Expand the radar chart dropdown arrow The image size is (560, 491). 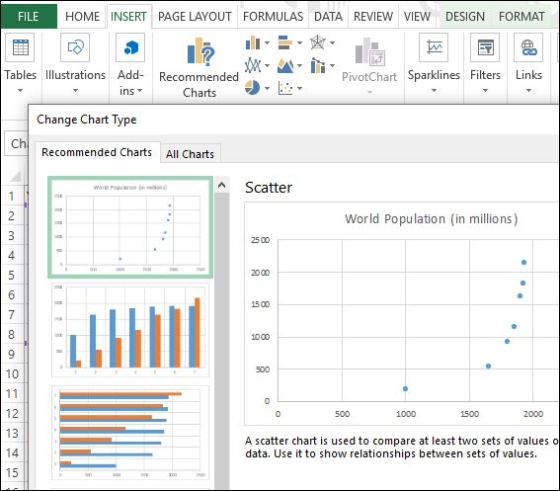point(332,43)
